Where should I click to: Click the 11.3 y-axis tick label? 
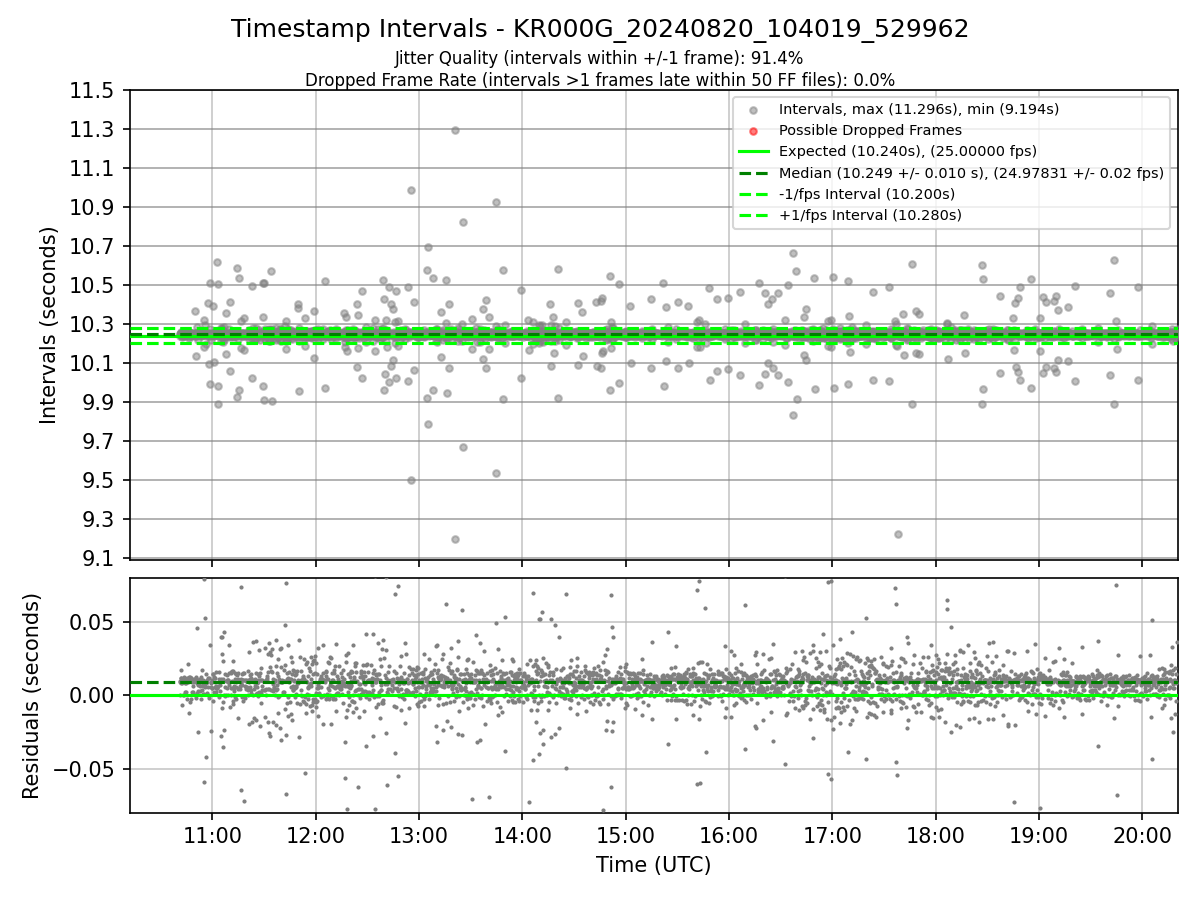pyautogui.click(x=92, y=130)
